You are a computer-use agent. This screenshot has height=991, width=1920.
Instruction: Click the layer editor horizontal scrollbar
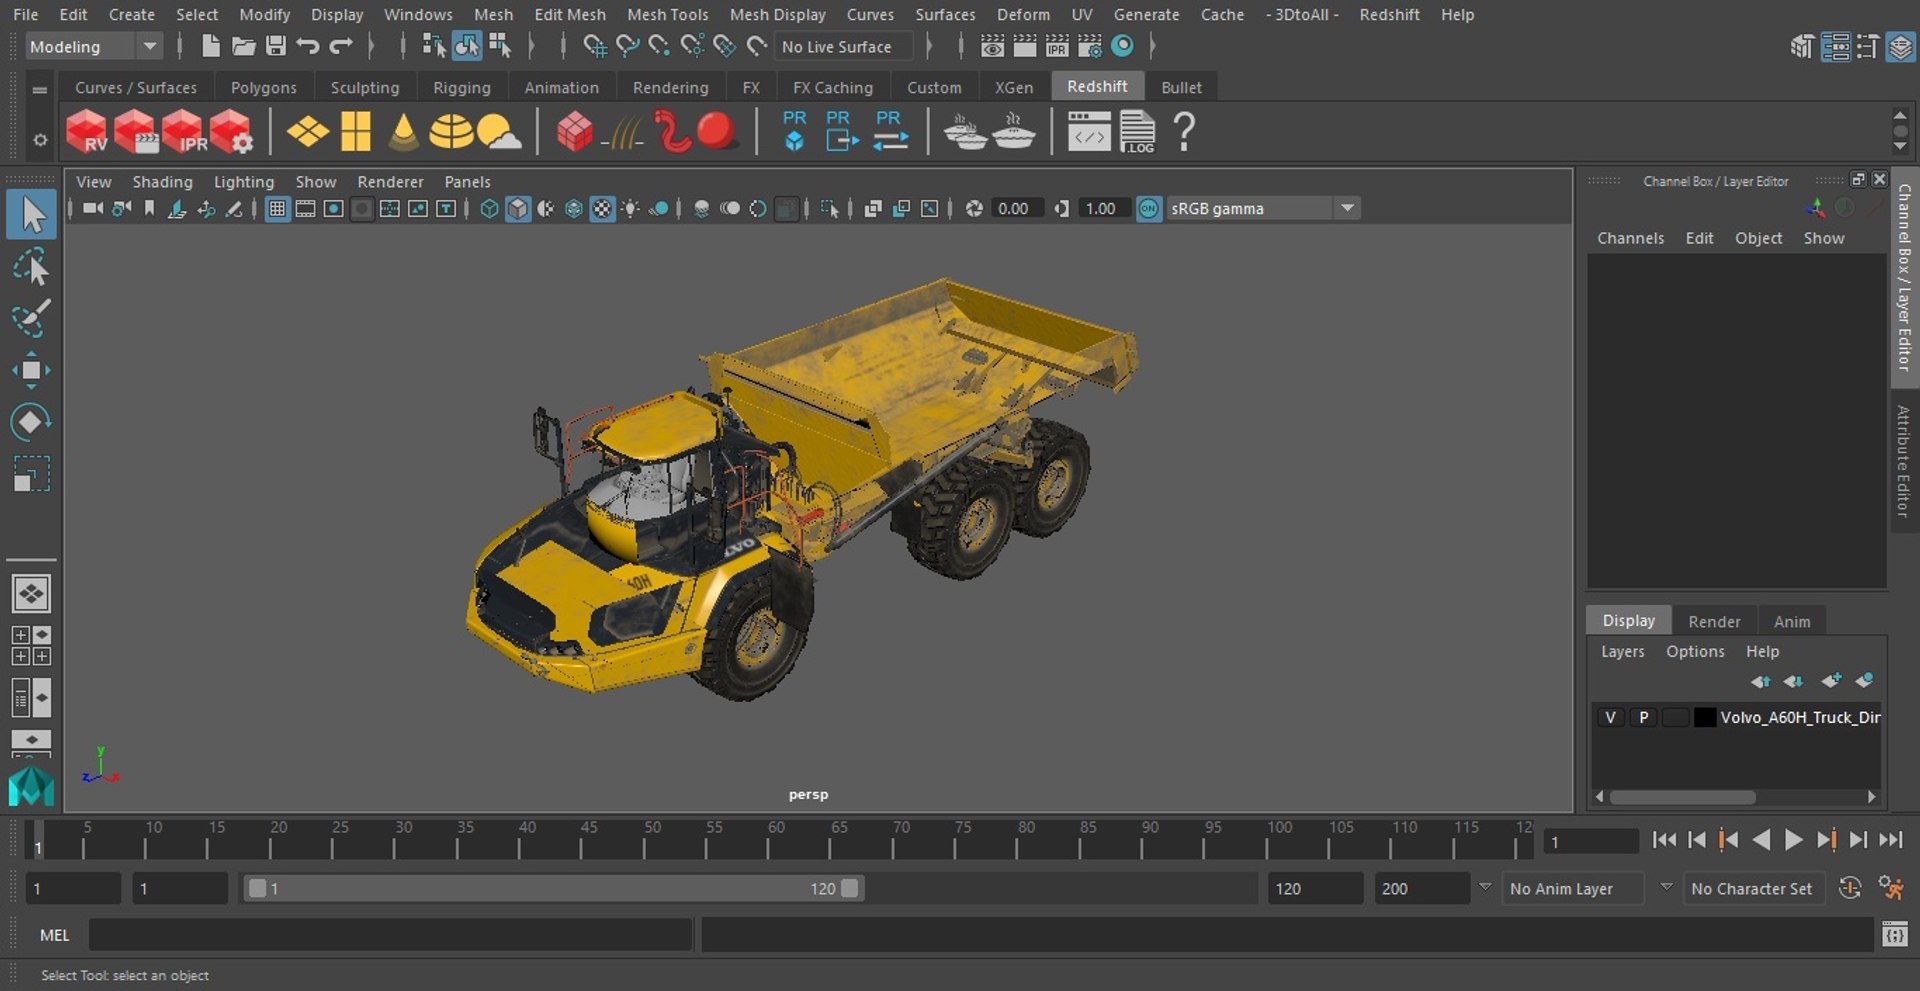(x=1682, y=797)
